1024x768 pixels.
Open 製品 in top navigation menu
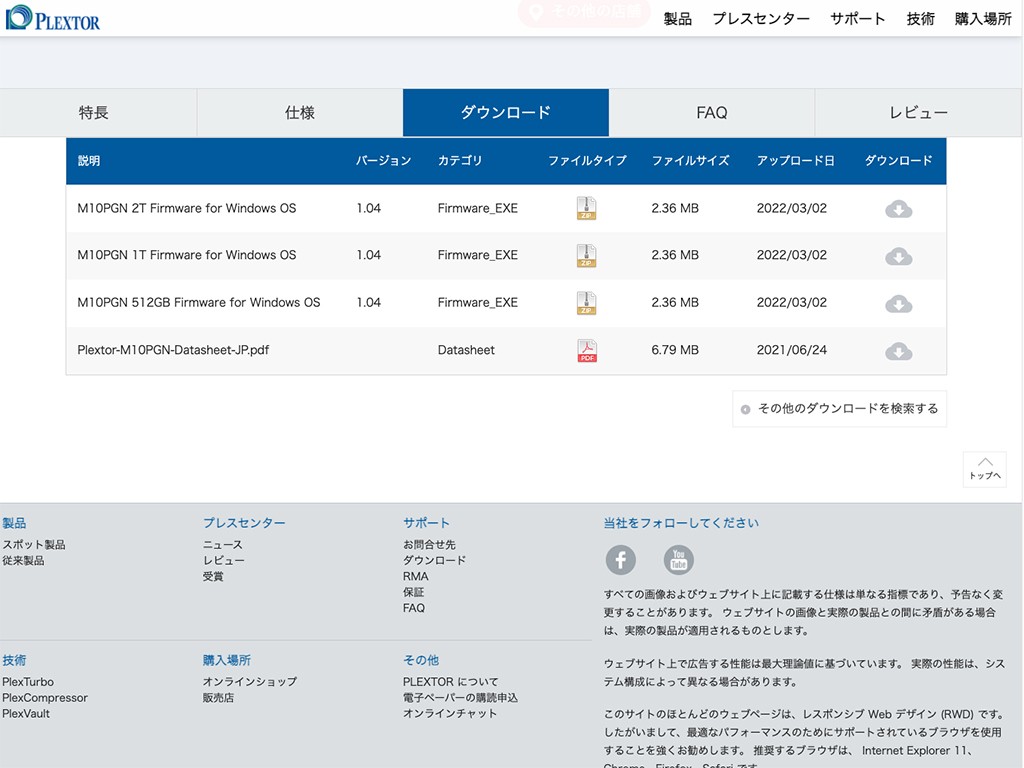pyautogui.click(x=677, y=19)
